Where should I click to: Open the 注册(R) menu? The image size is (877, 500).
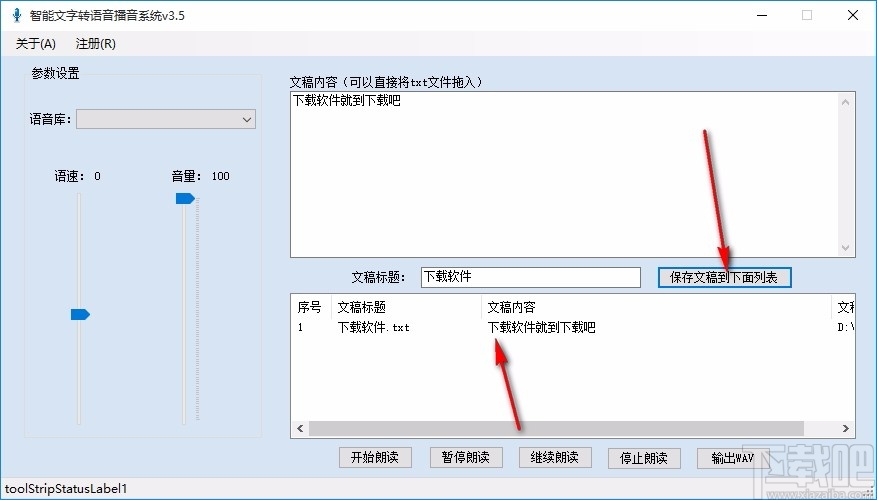point(96,44)
